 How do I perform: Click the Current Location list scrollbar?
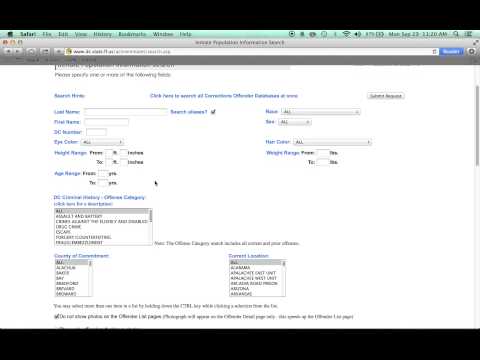tap(284, 278)
